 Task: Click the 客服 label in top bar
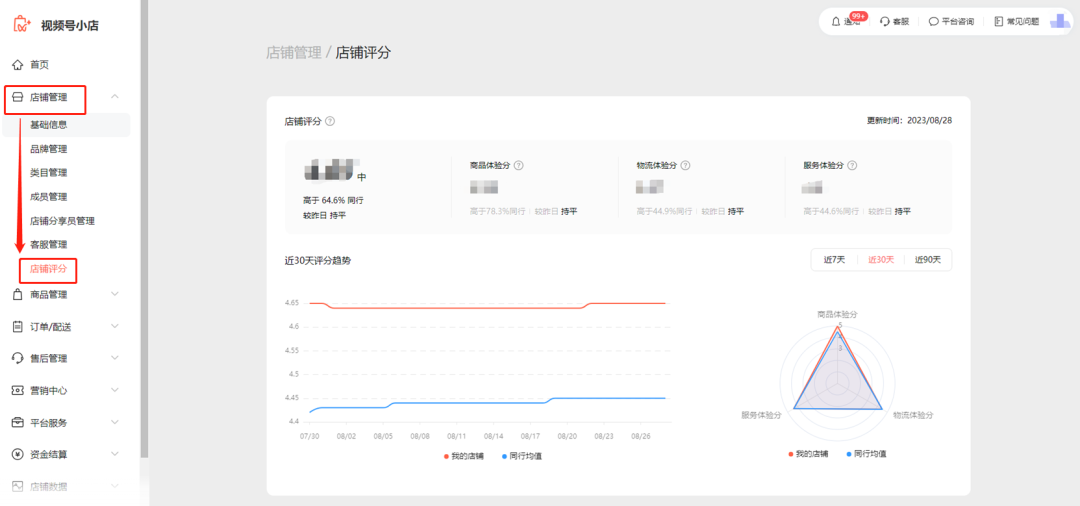tap(901, 21)
